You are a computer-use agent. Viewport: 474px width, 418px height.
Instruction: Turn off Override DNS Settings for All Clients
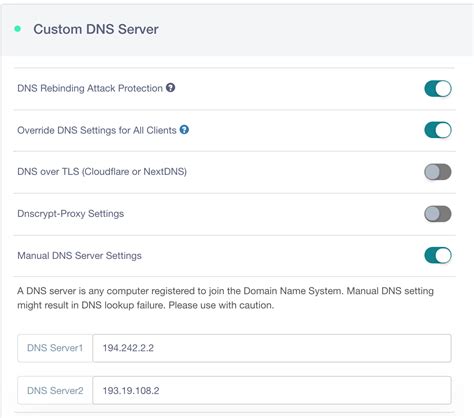tap(438, 130)
